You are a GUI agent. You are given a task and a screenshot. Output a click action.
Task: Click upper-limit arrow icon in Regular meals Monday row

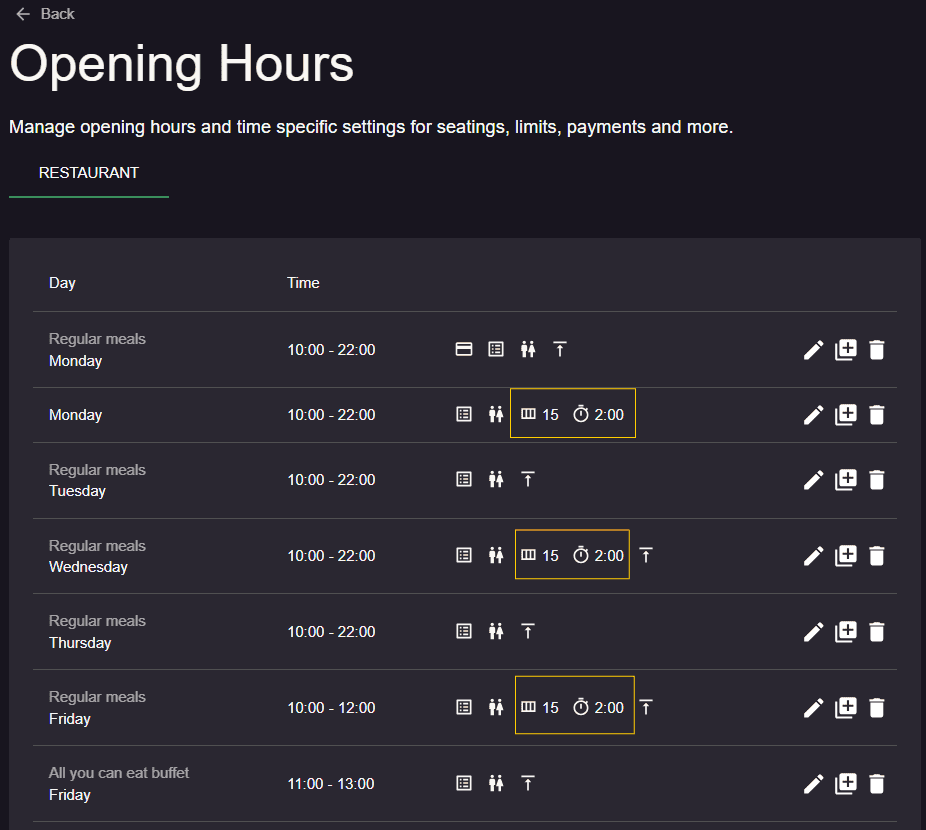pos(560,349)
